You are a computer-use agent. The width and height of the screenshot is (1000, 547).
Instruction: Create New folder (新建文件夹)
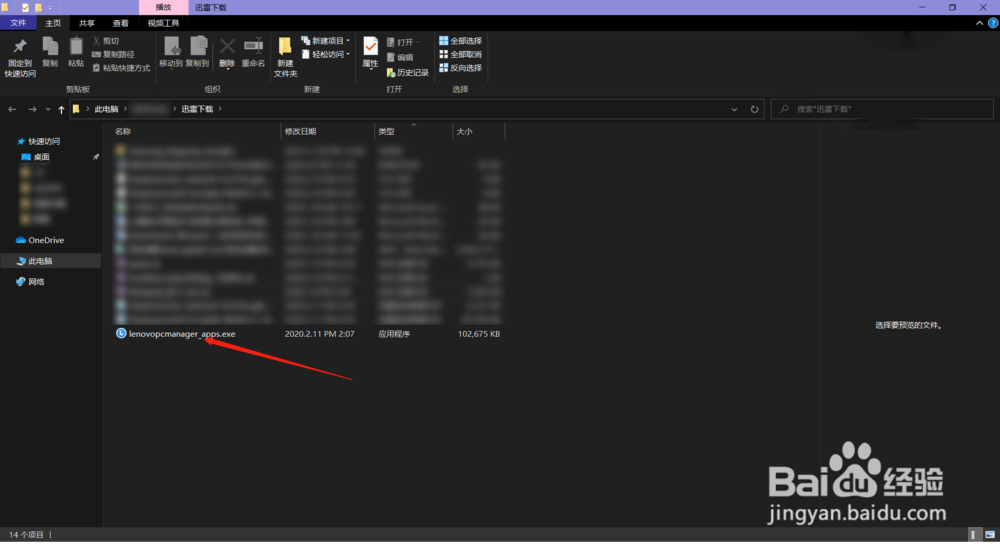click(285, 57)
